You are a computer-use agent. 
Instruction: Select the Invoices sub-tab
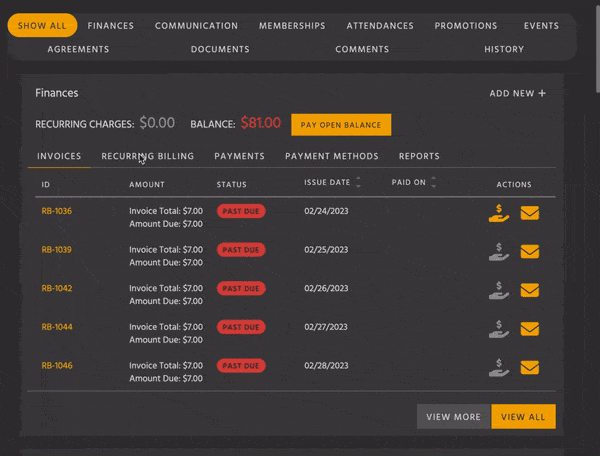[x=59, y=156]
